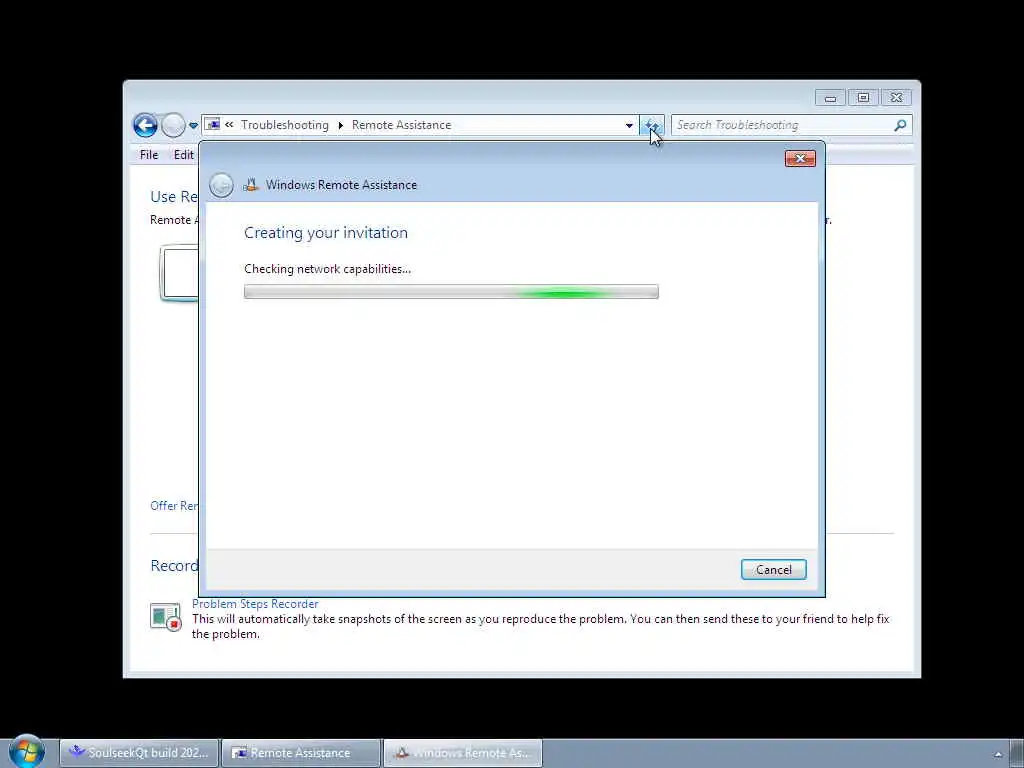Image resolution: width=1024 pixels, height=768 pixels.
Task: Refresh the Remote Assistance page
Action: coord(652,125)
